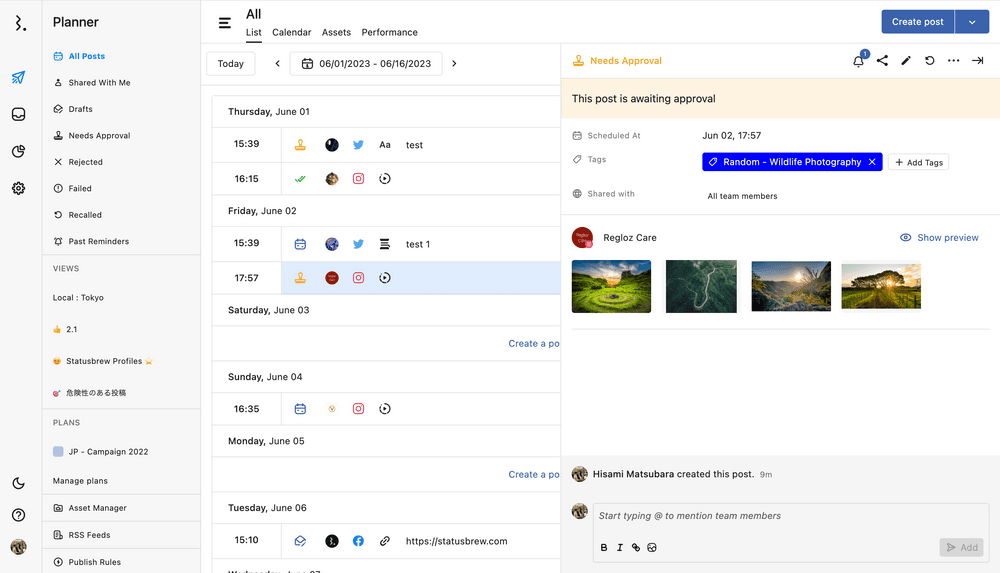
Task: Collapse the post details panel arrow
Action: tap(978, 61)
